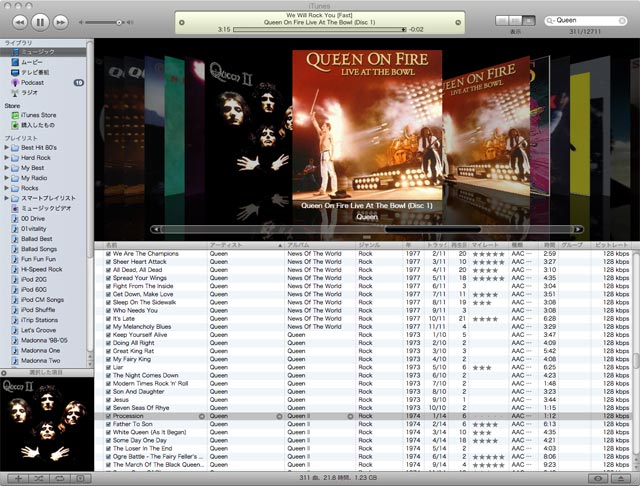The image size is (640, 486).
Task: Select the Ballad Best playlist
Action: tap(36, 239)
